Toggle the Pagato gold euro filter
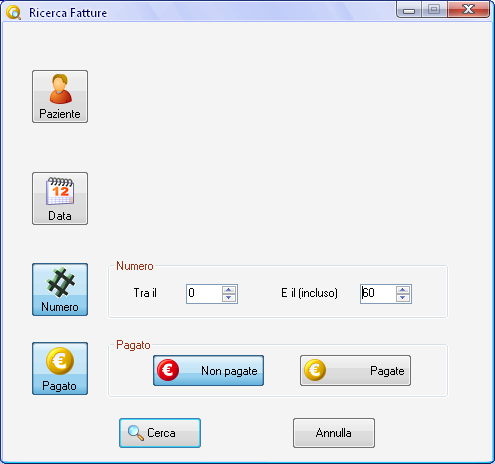 [60, 368]
